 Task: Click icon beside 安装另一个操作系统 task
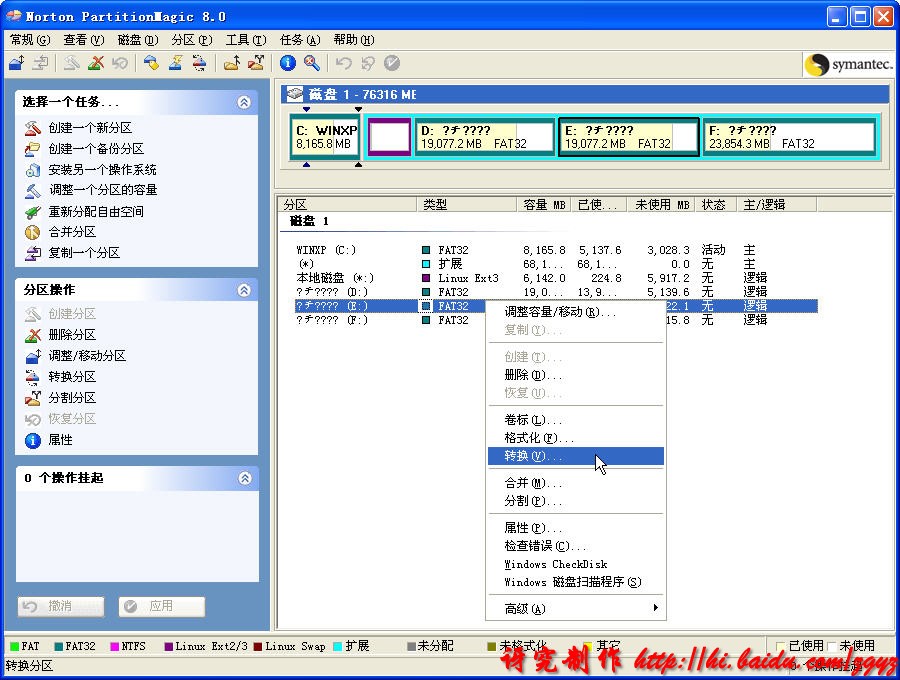33,170
